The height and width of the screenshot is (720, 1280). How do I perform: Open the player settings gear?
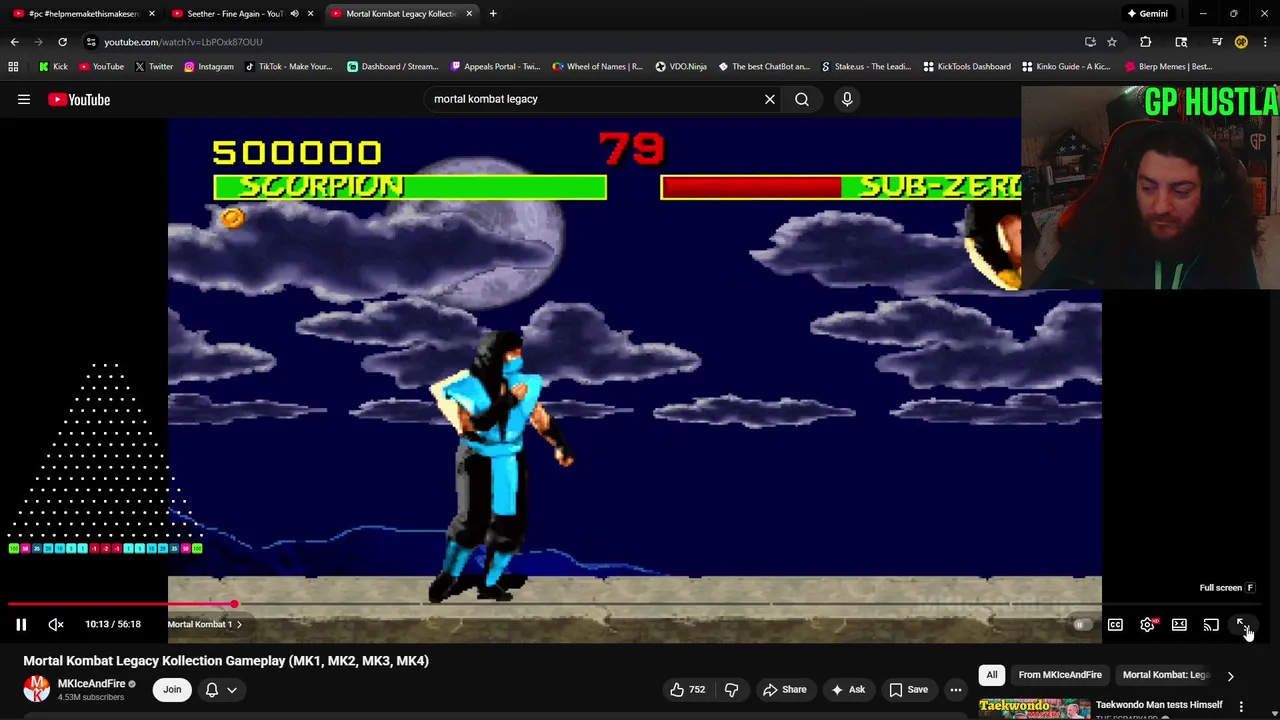[1147, 625]
